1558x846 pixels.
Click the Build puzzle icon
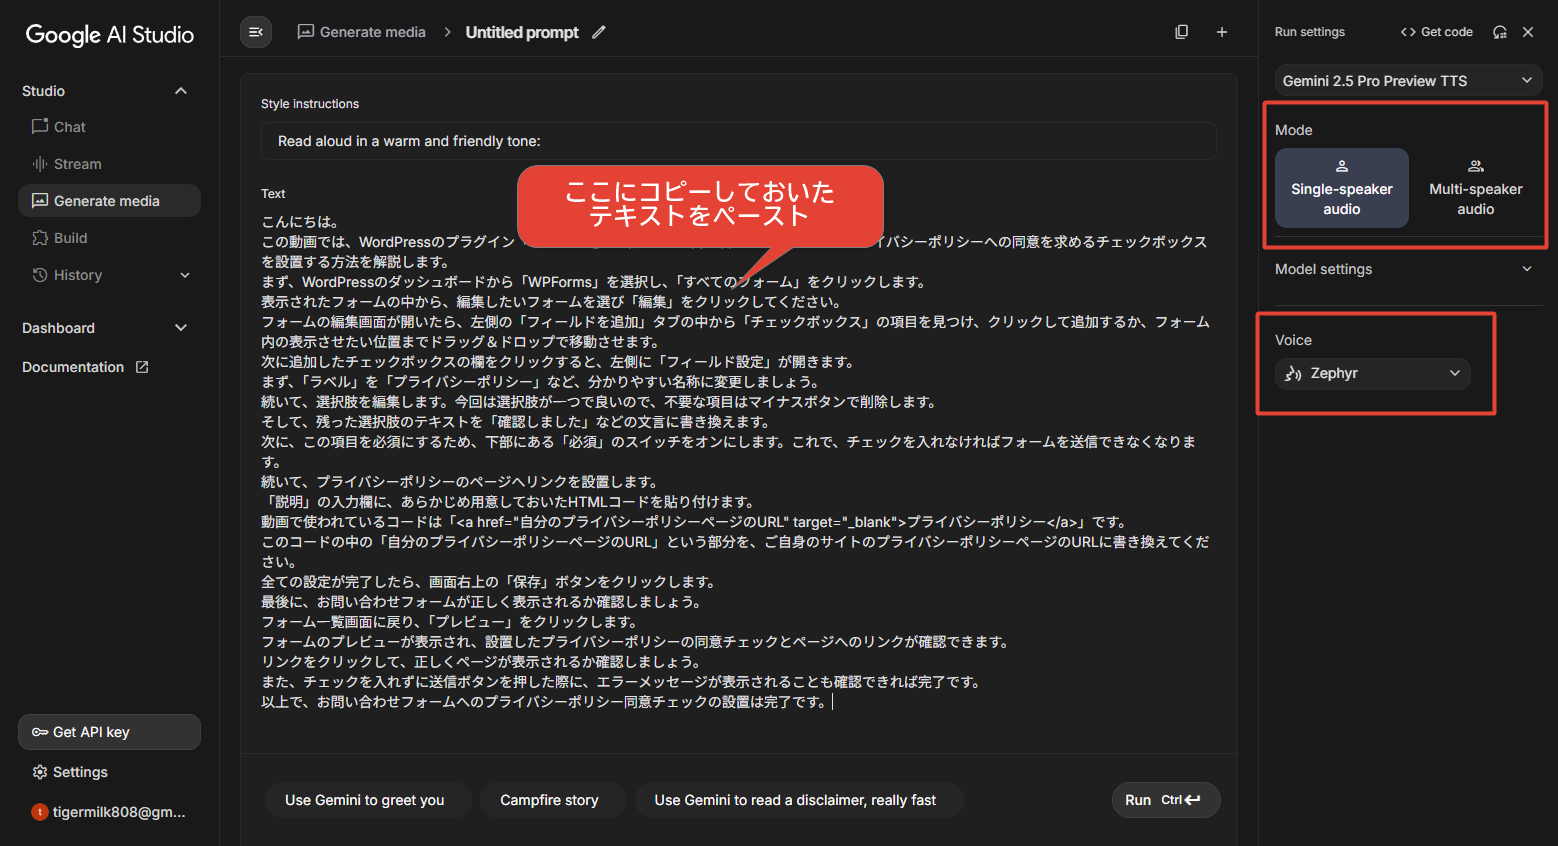pyautogui.click(x=40, y=238)
